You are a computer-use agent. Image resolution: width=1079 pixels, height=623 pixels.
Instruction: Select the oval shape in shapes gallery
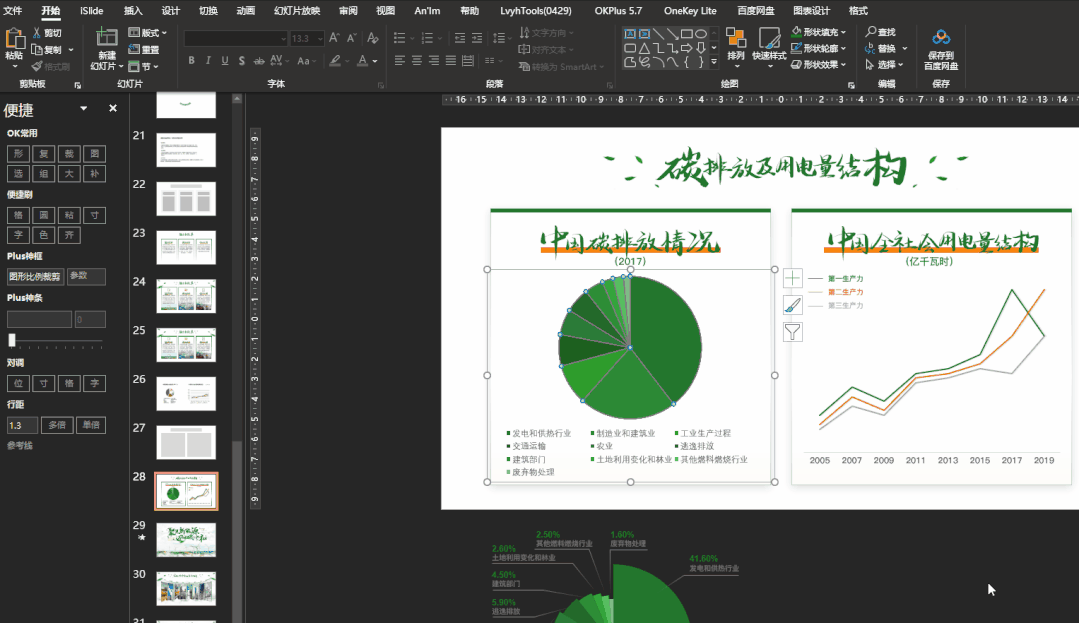click(701, 33)
